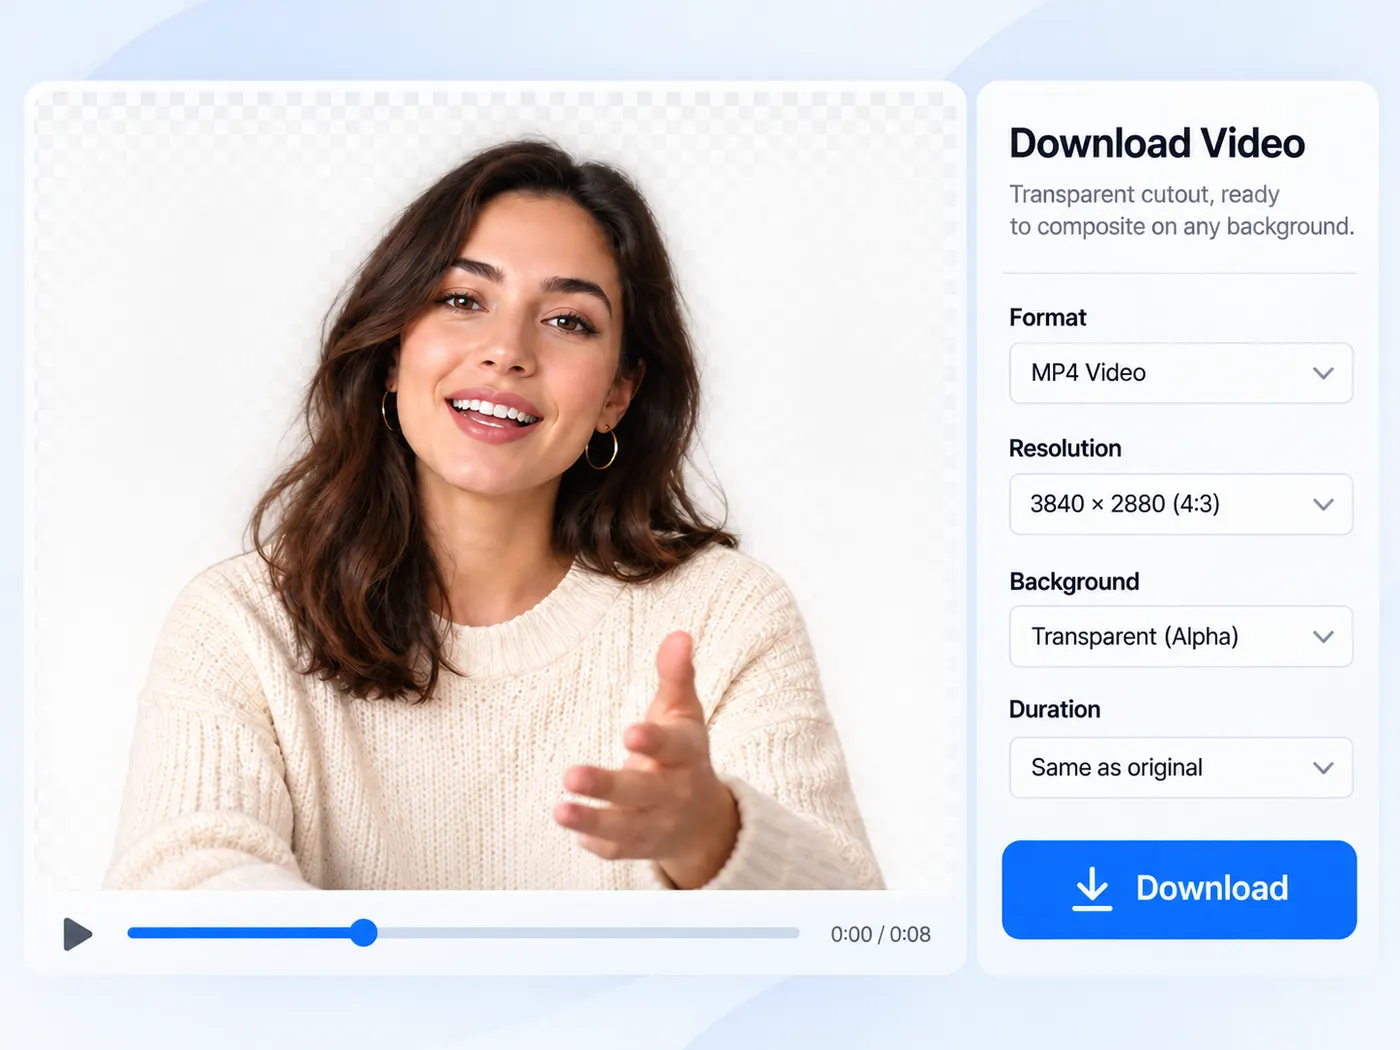The width and height of the screenshot is (1400, 1050).
Task: Click the blue Download button label
Action: pos(1212,888)
